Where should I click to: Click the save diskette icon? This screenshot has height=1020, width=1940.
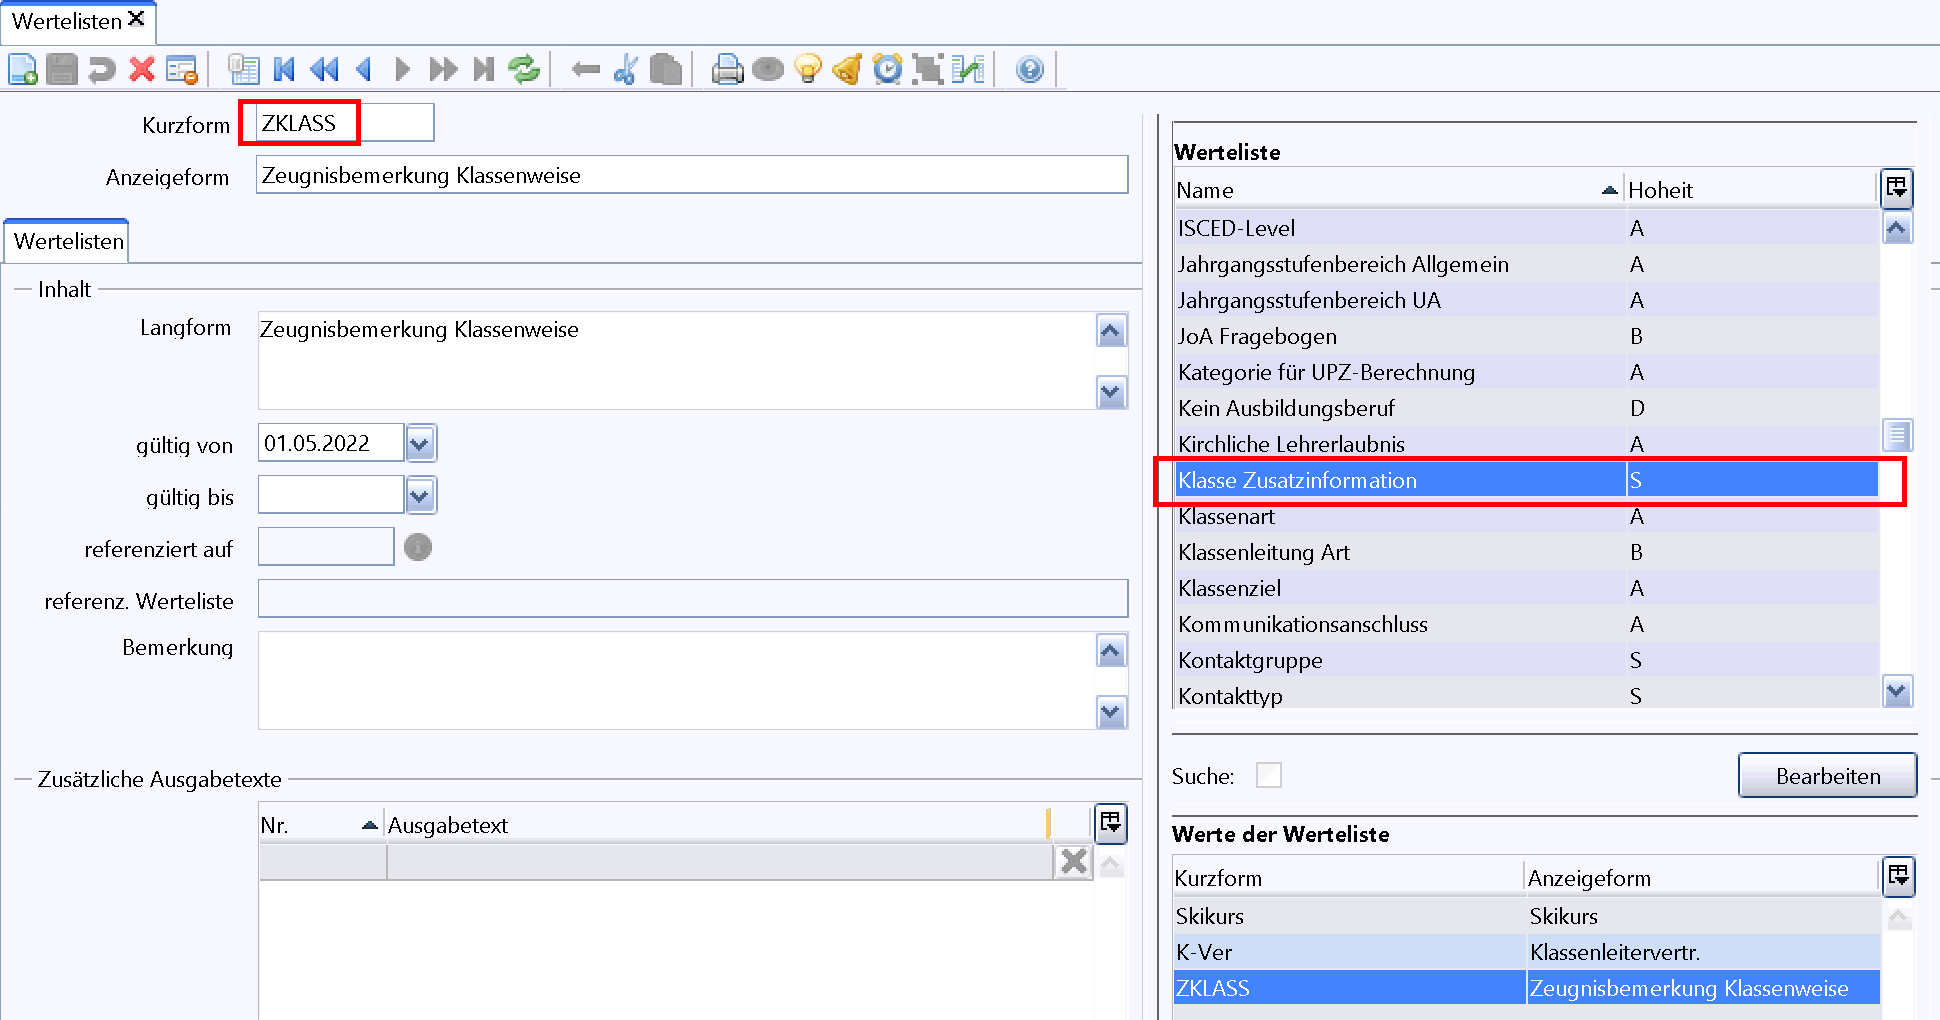(62, 69)
